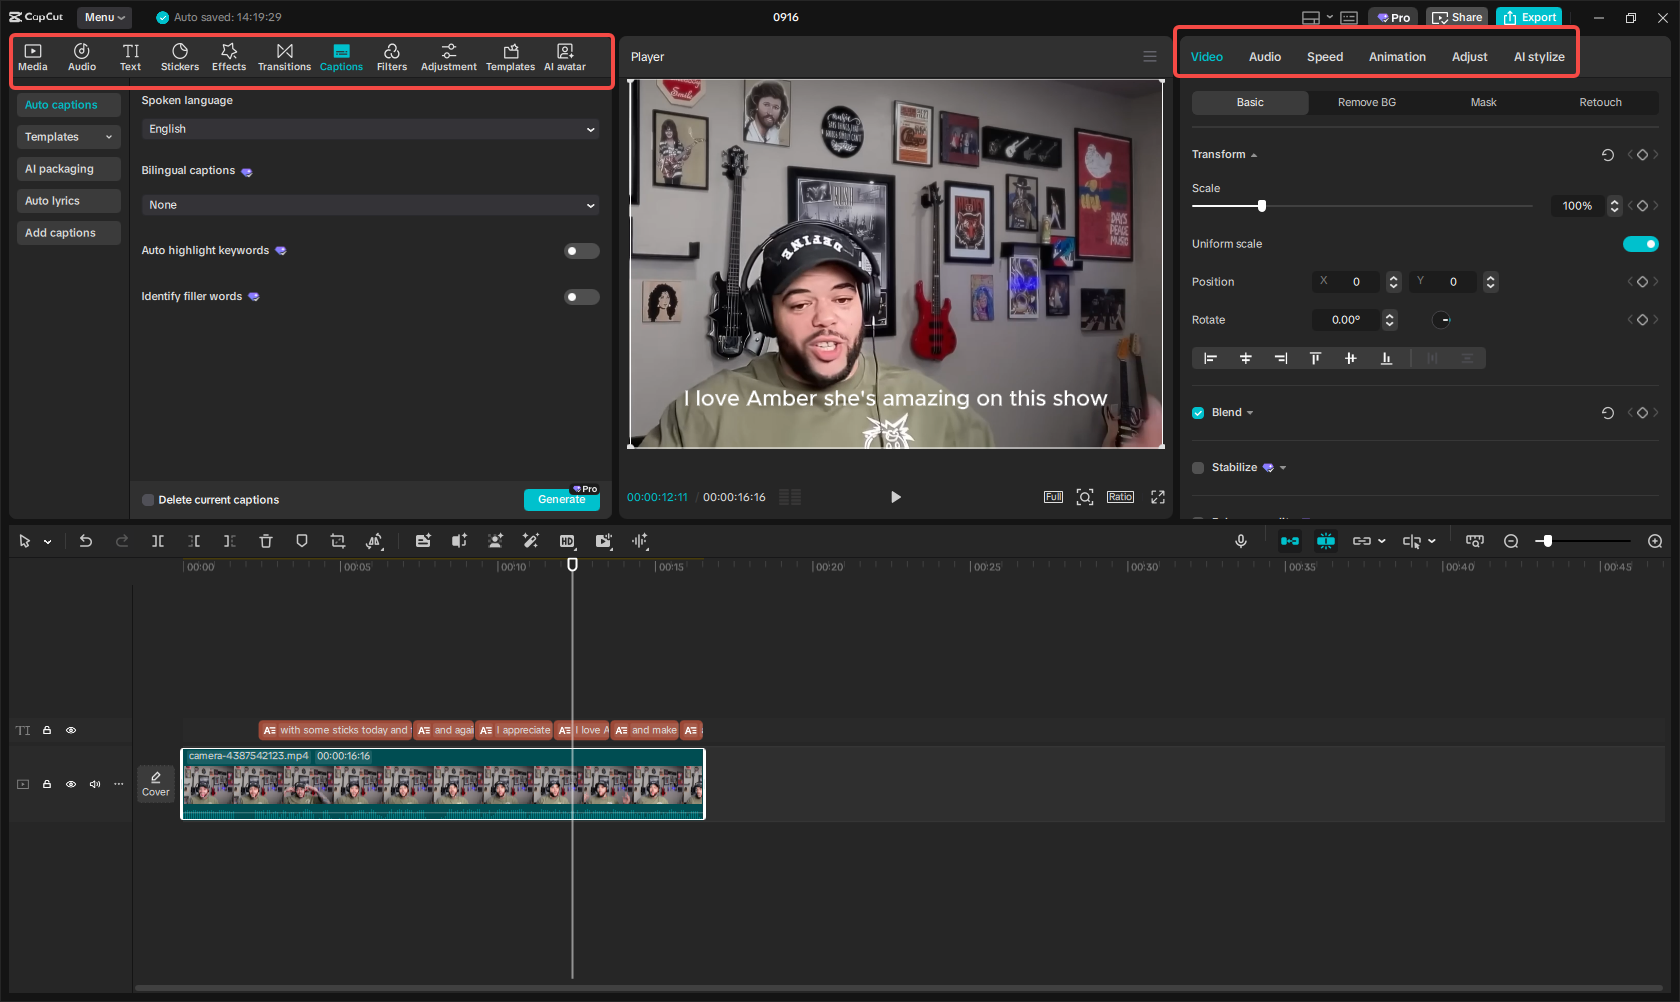Click the Export button
1680x1002 pixels.
pyautogui.click(x=1529, y=17)
